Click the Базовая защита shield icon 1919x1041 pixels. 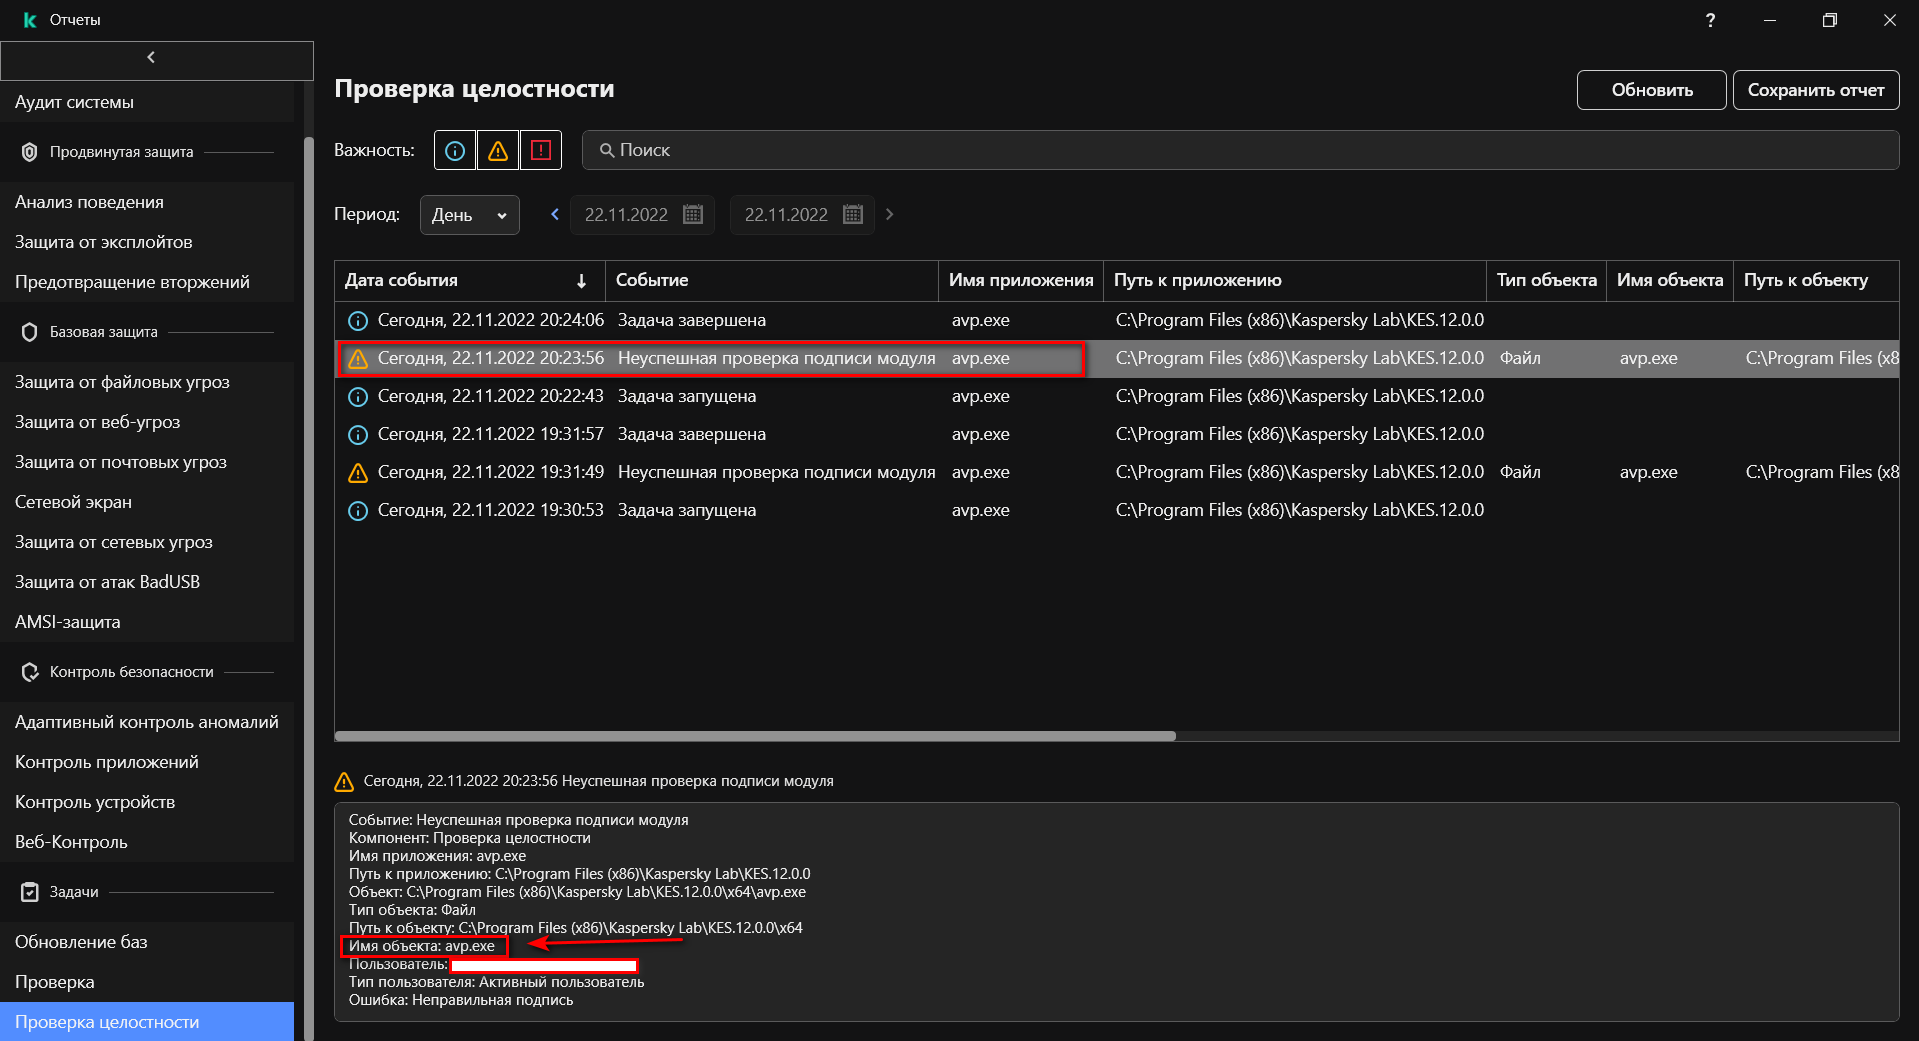pyautogui.click(x=30, y=332)
